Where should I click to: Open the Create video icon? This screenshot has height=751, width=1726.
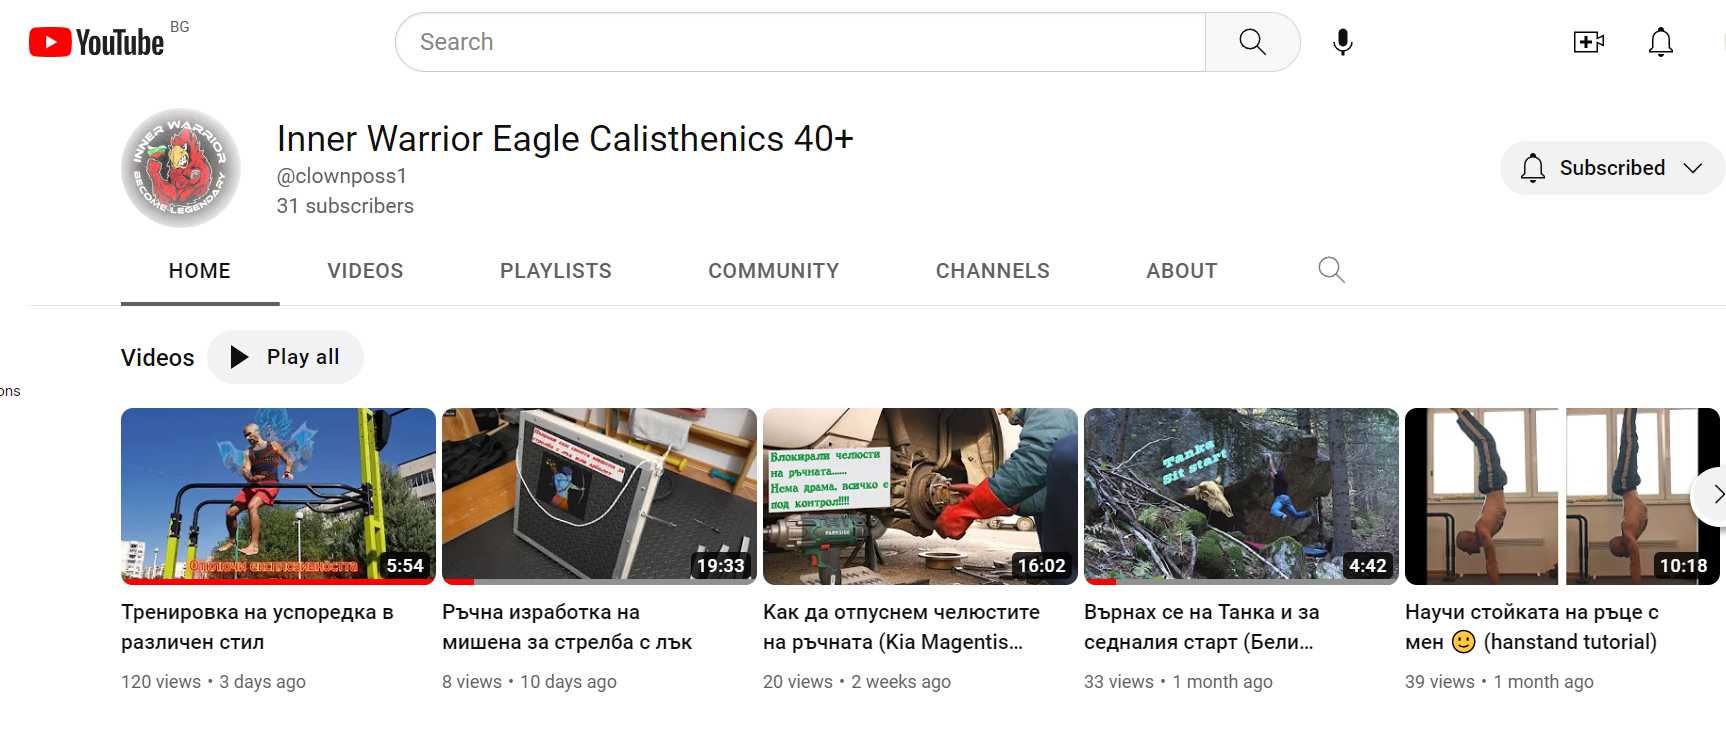1588,42
